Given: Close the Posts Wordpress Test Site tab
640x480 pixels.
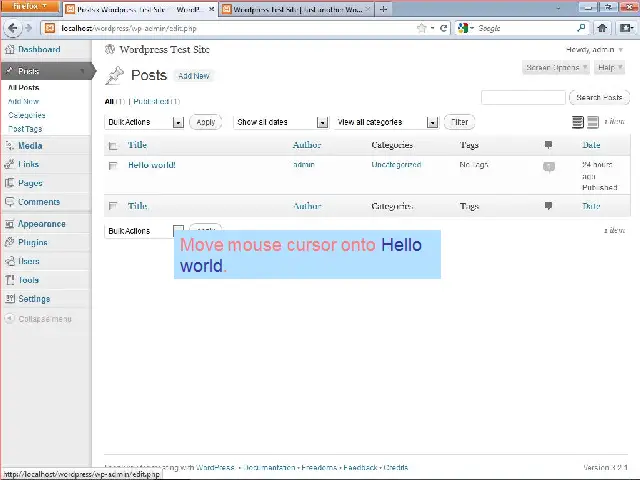Looking at the screenshot, I should (211, 9).
